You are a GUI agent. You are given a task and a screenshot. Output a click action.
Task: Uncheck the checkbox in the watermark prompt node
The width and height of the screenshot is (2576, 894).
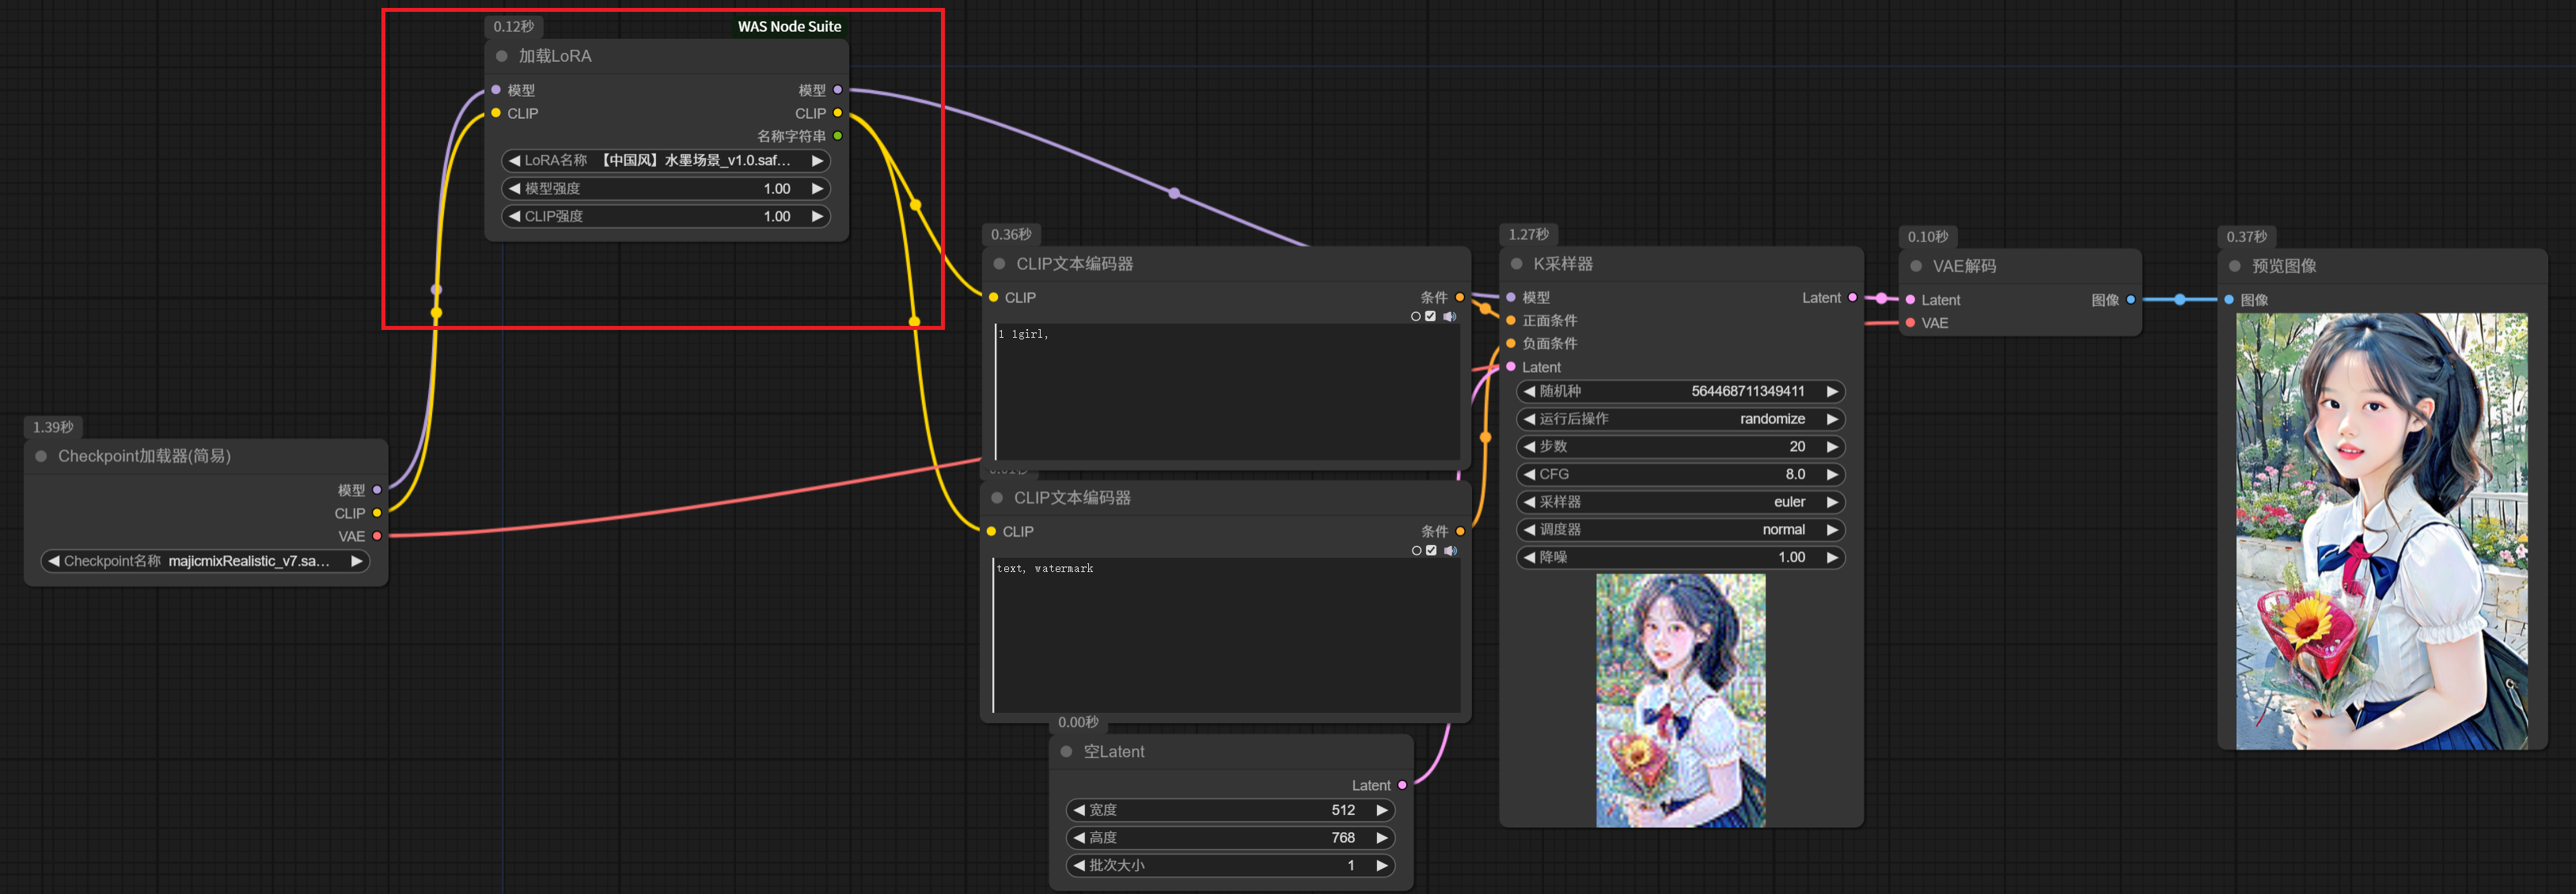tap(1431, 550)
